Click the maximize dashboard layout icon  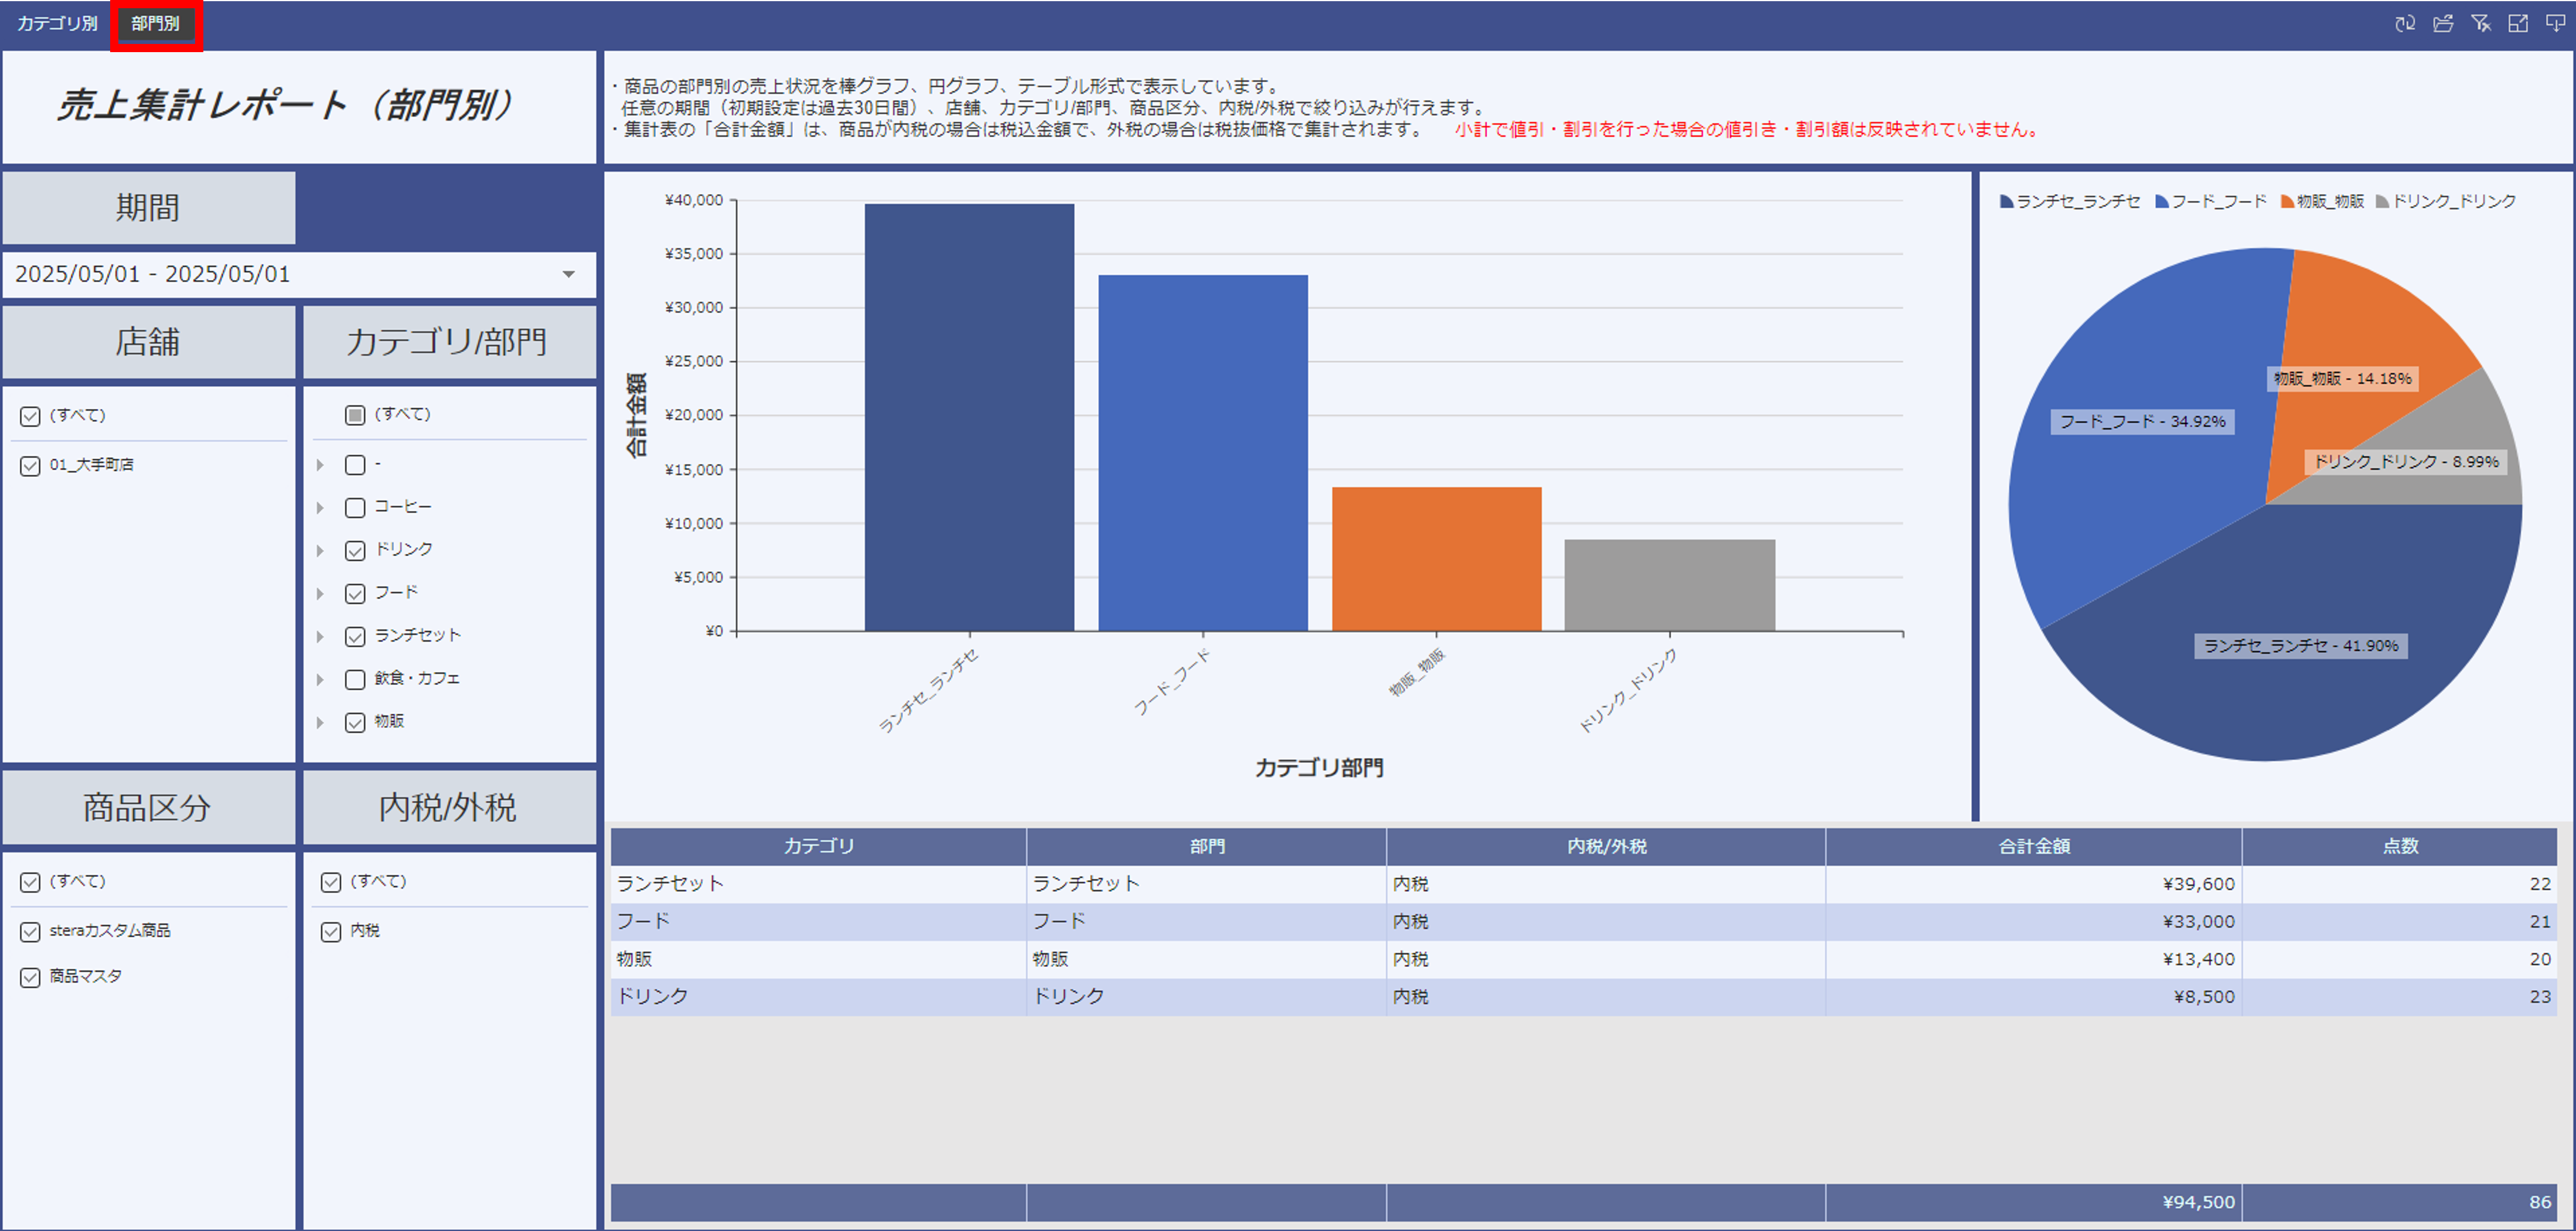tap(2518, 23)
